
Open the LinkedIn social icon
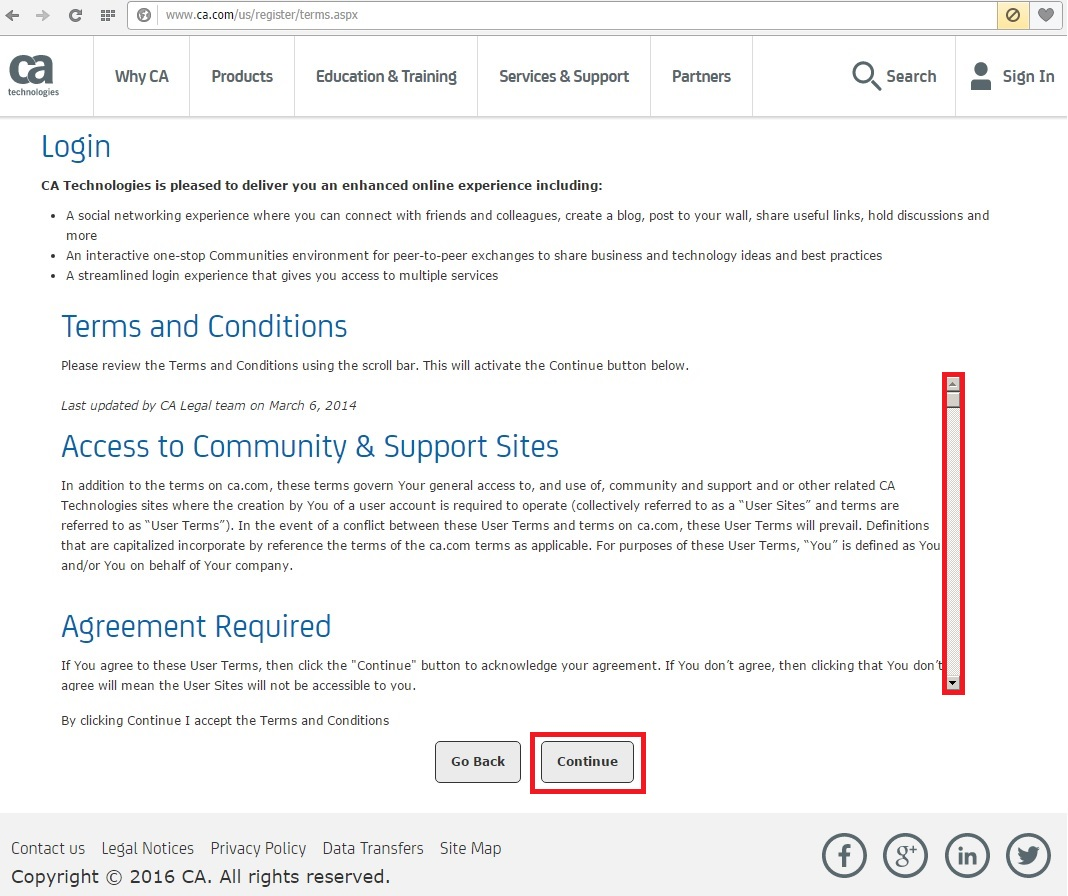(967, 855)
